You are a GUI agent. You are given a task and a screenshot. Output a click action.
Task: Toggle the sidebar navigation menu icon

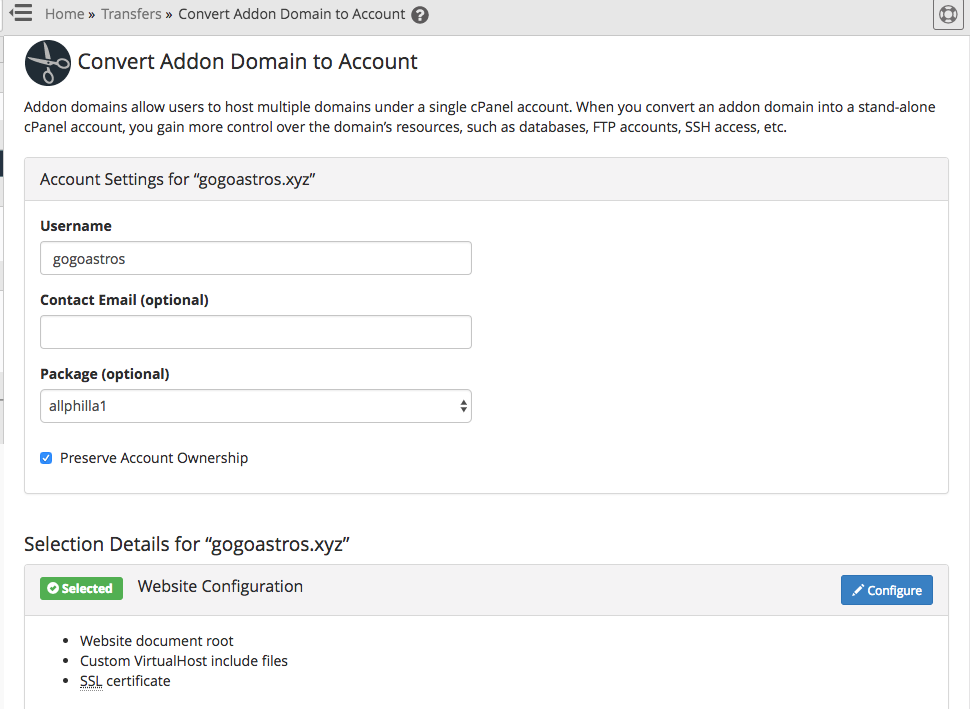tap(21, 14)
